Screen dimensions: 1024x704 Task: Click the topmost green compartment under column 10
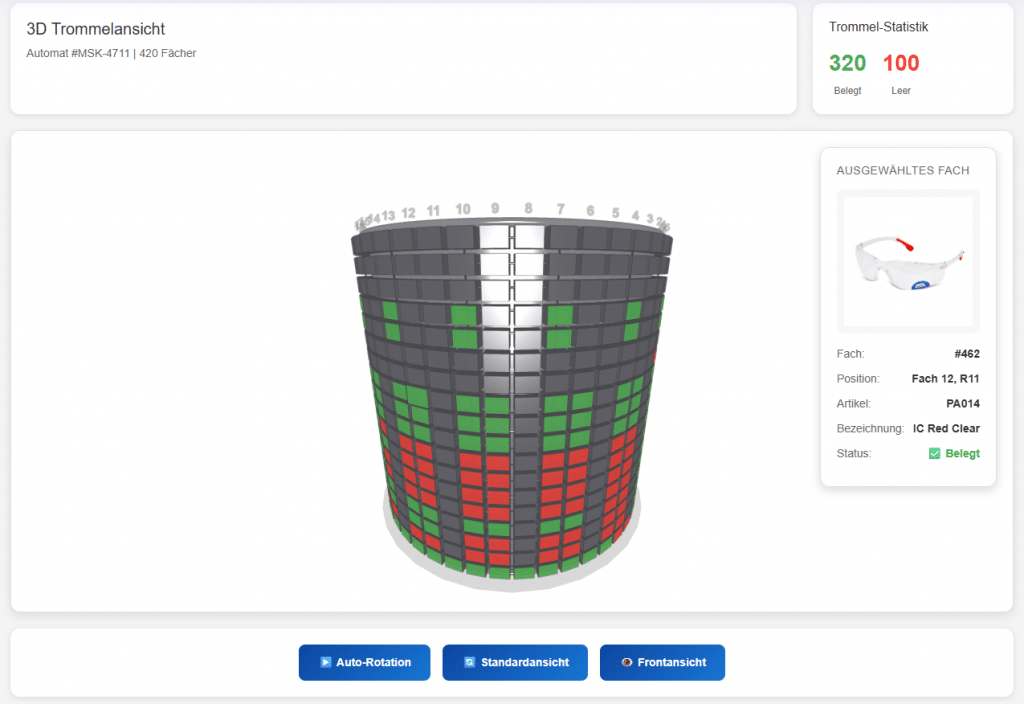click(463, 317)
